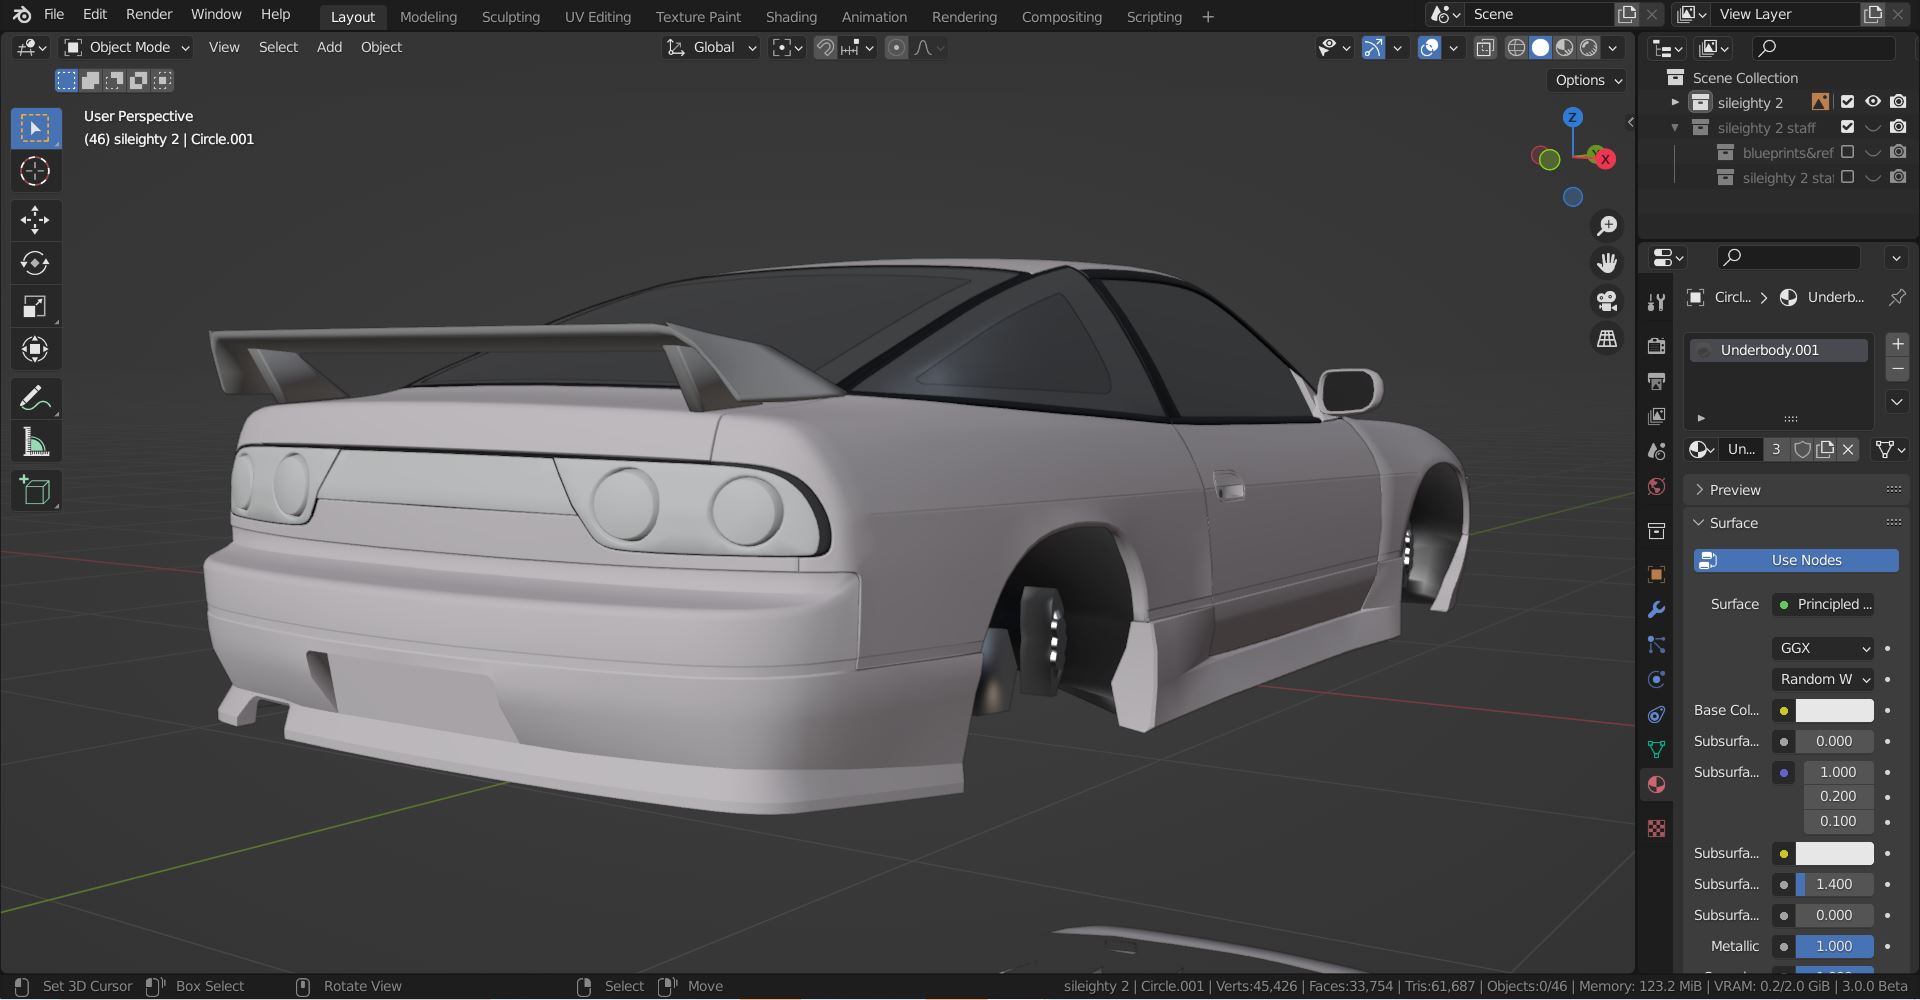The height and width of the screenshot is (1000, 1920).
Task: Activate the Transform tool
Action: coord(35,349)
